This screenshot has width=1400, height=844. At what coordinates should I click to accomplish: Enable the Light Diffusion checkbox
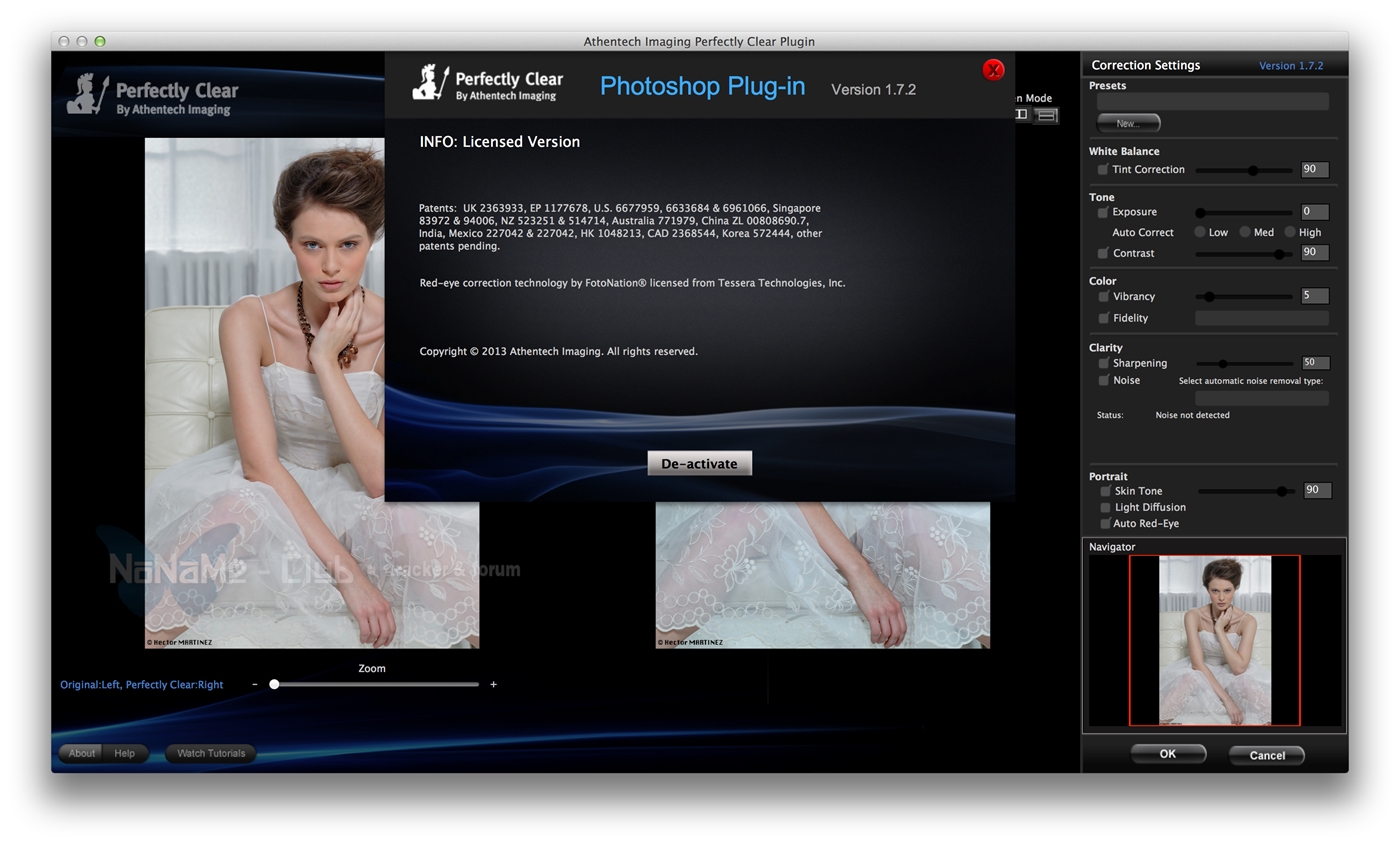pos(1105,507)
